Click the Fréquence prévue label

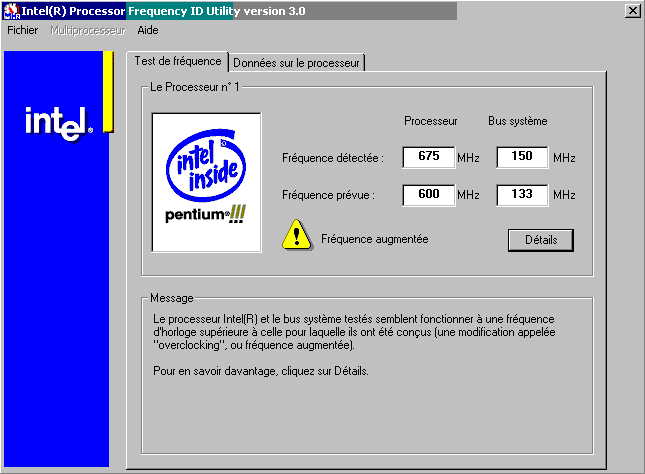328,195
